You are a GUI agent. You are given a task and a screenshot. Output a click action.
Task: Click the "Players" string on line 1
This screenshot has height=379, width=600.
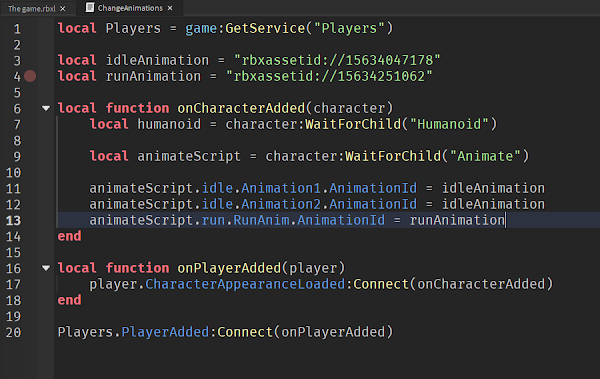pyautogui.click(x=349, y=28)
